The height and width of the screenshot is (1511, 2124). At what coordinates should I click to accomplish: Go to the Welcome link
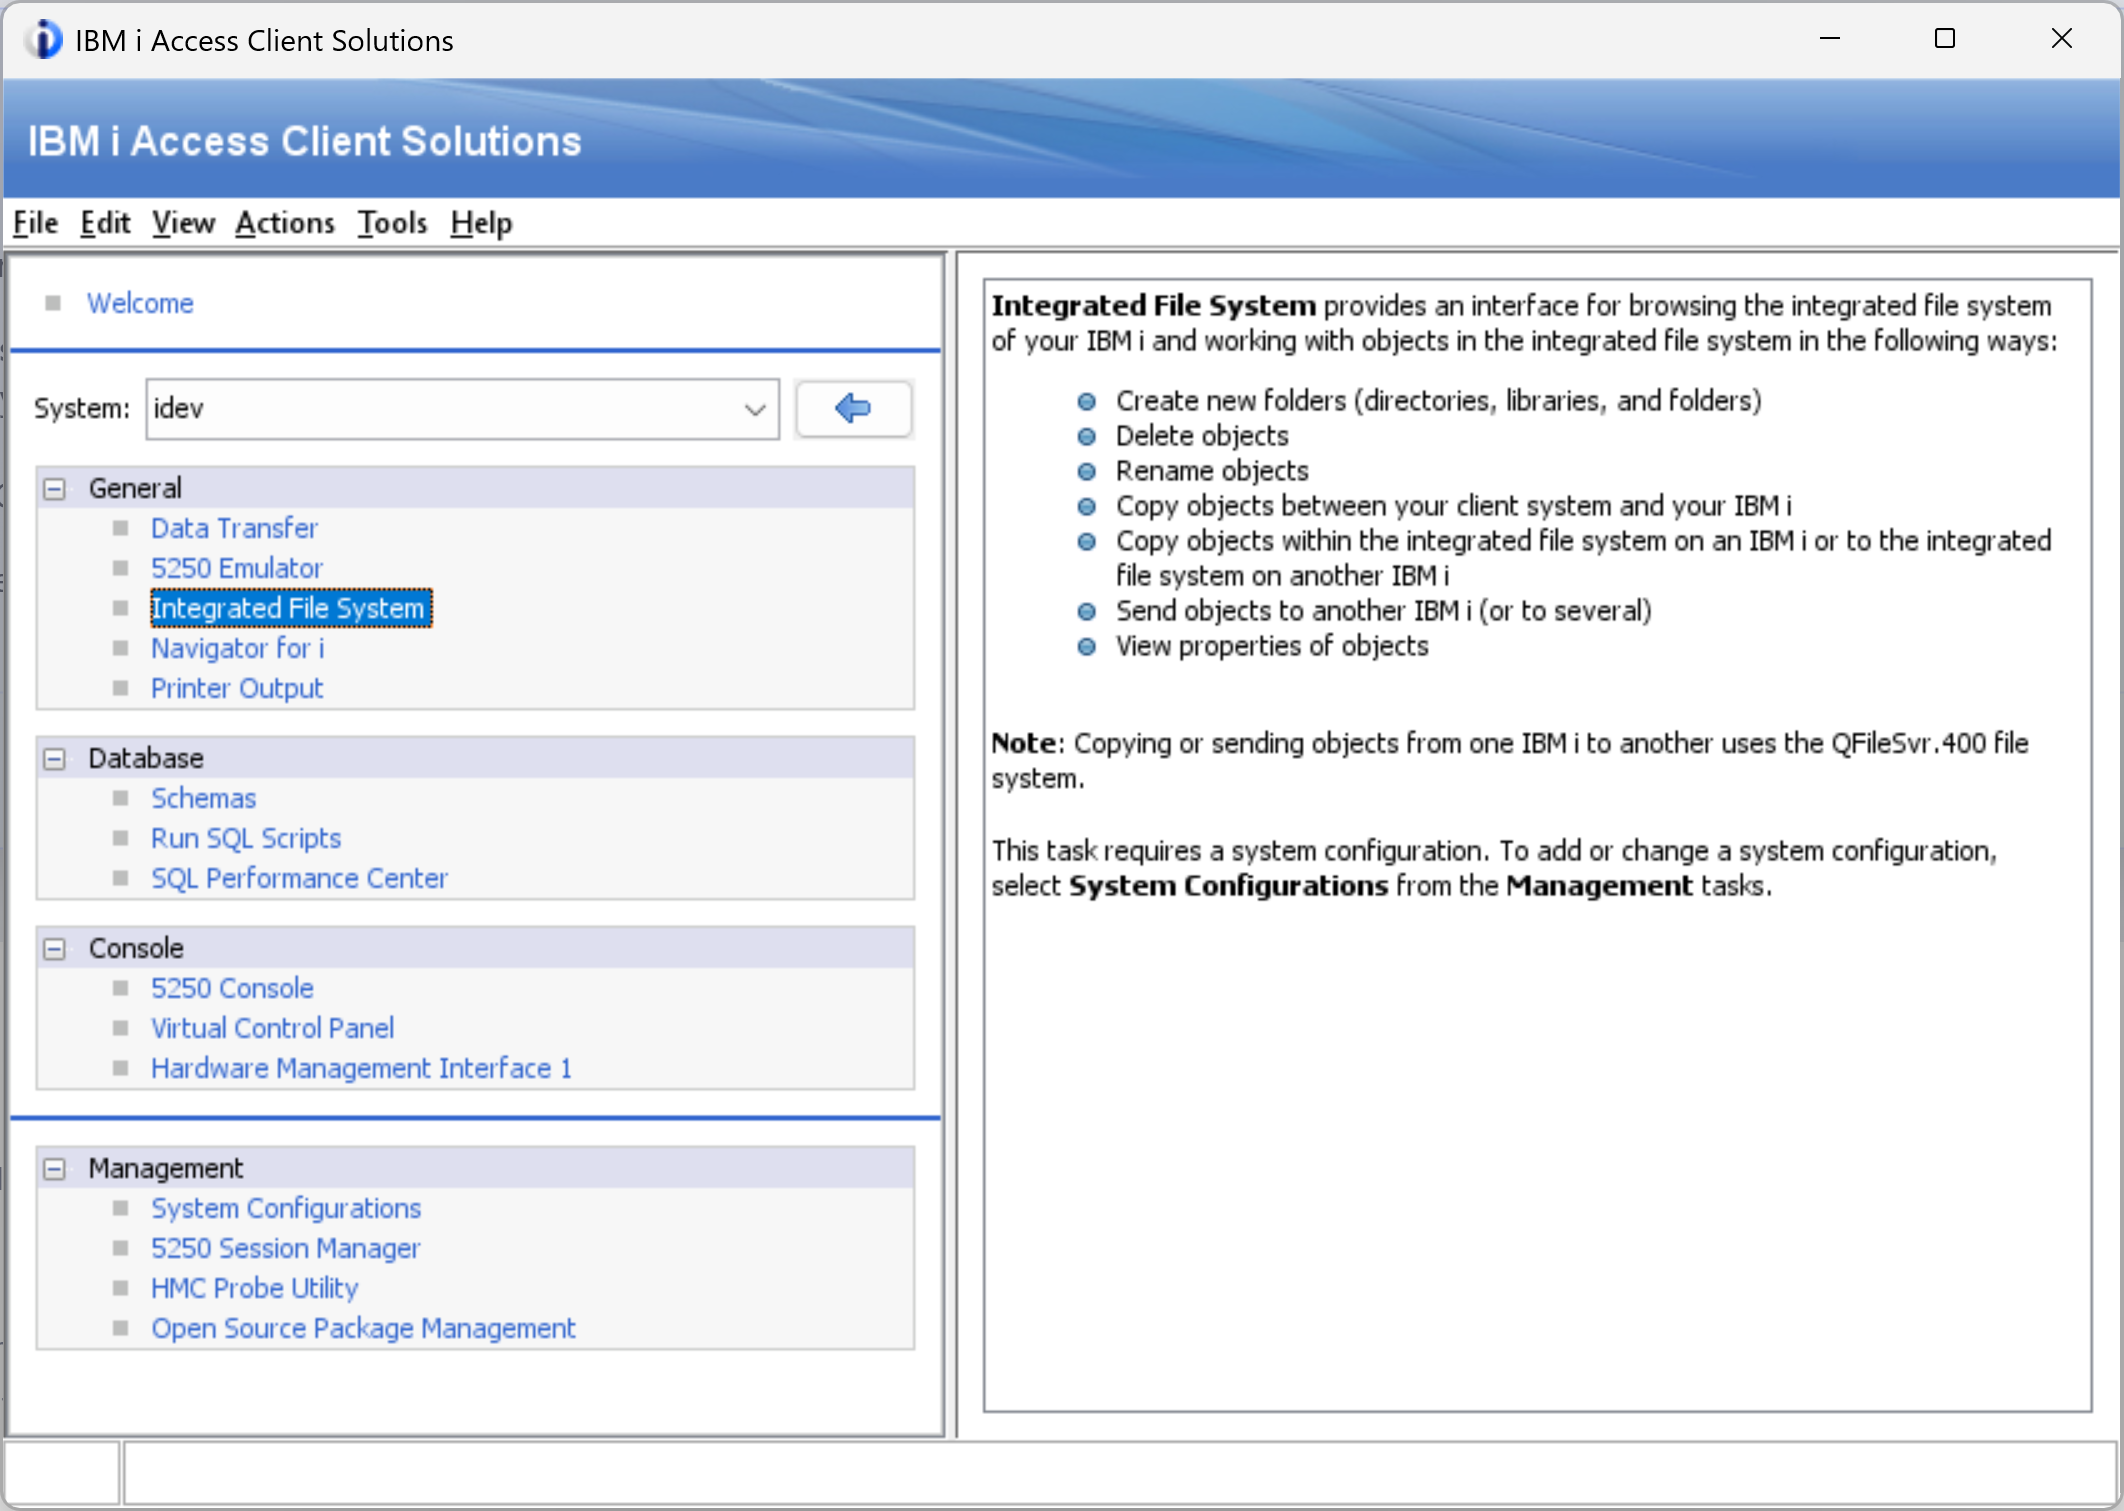140,303
